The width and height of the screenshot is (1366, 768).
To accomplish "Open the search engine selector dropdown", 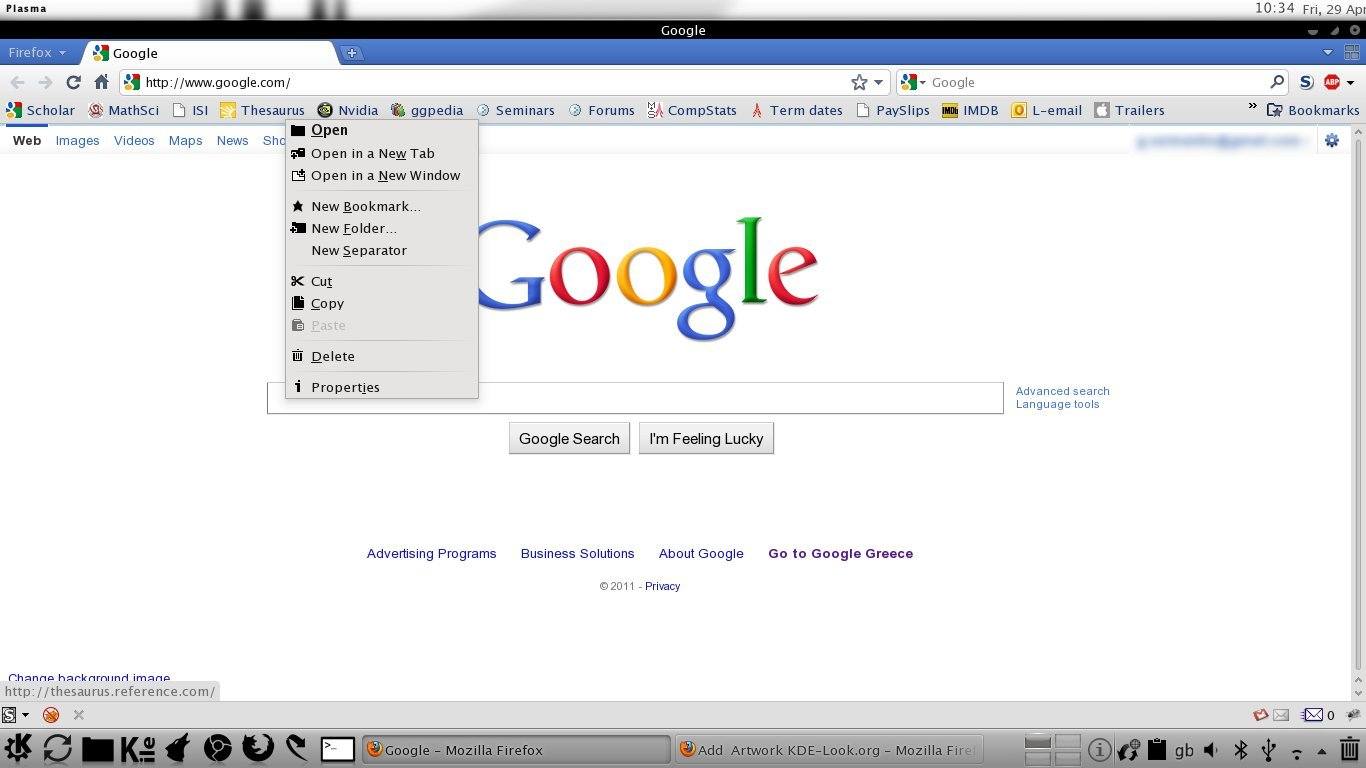I will pyautogui.click(x=913, y=82).
